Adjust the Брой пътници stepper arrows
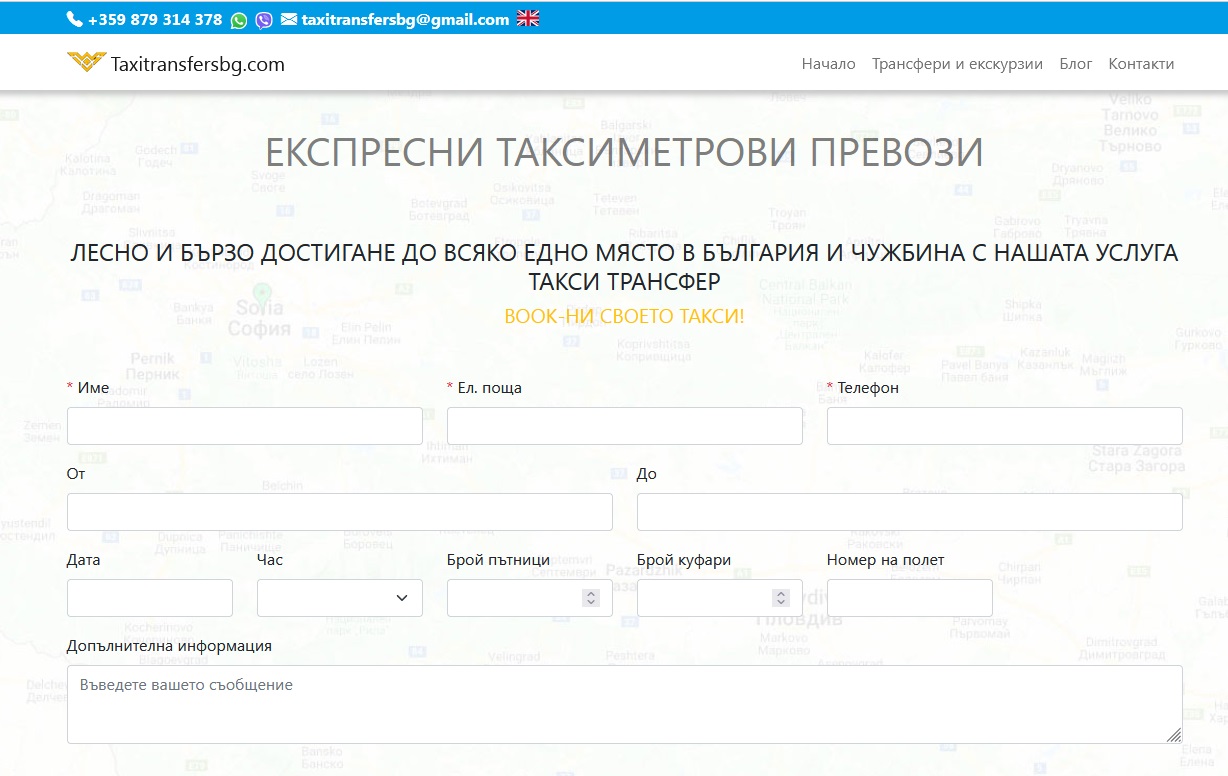Image resolution: width=1228 pixels, height=776 pixels. click(591, 598)
